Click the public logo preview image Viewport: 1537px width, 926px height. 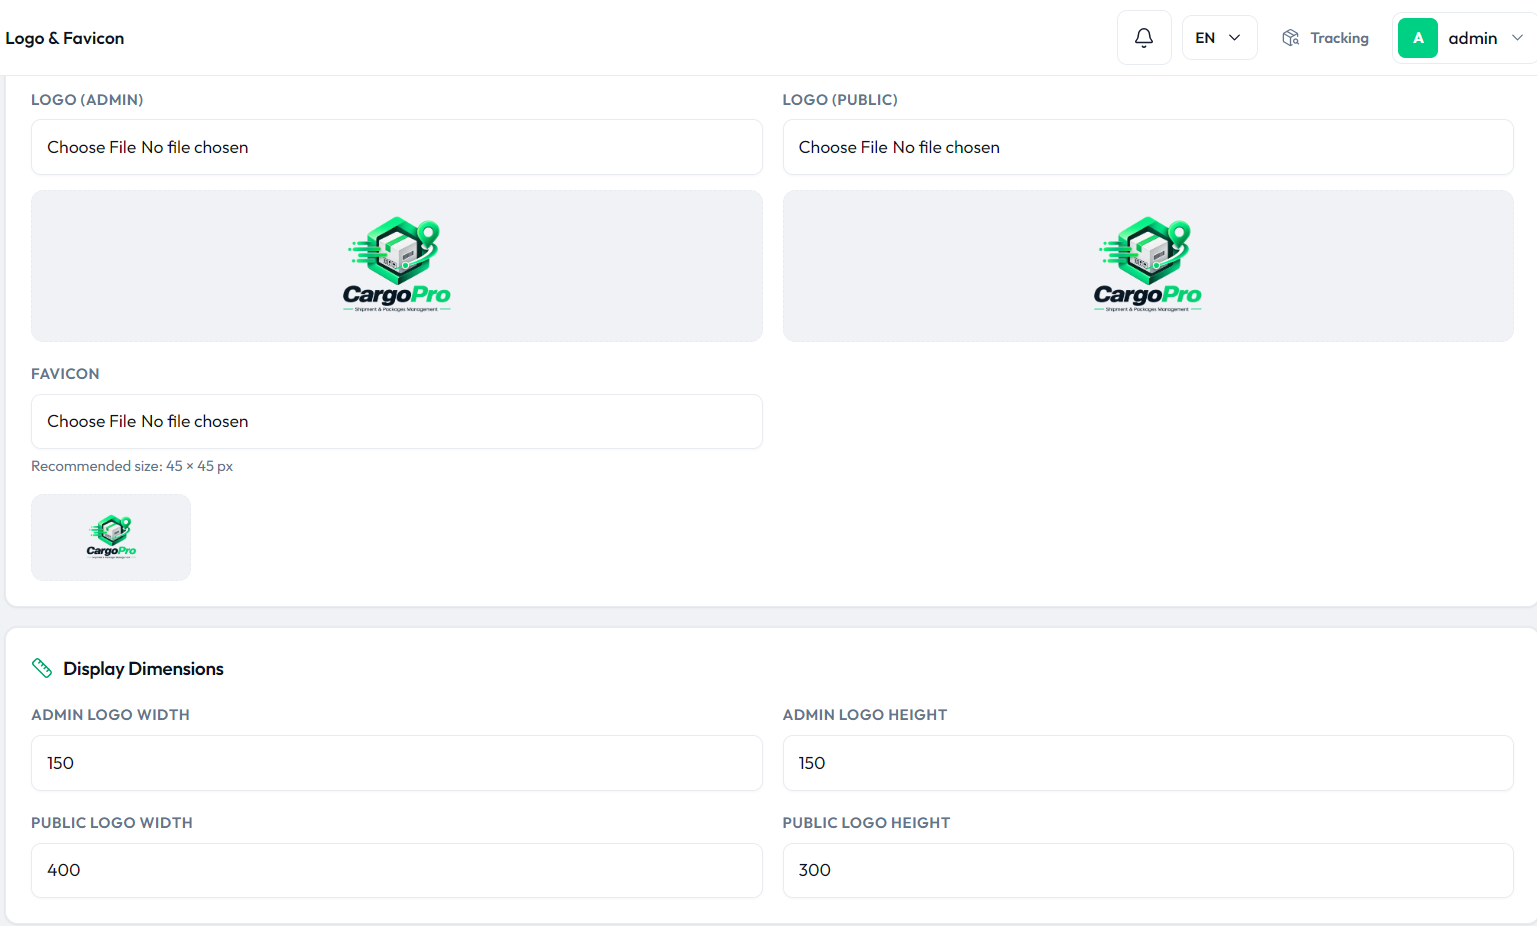click(x=1148, y=265)
